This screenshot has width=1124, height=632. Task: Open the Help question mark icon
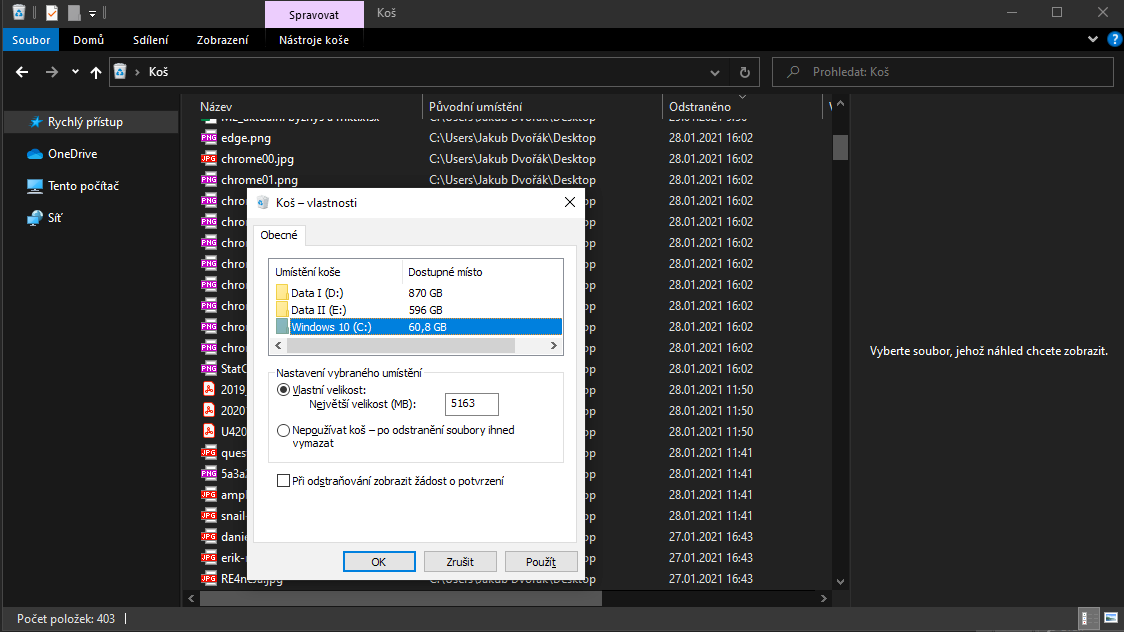[1111, 40]
